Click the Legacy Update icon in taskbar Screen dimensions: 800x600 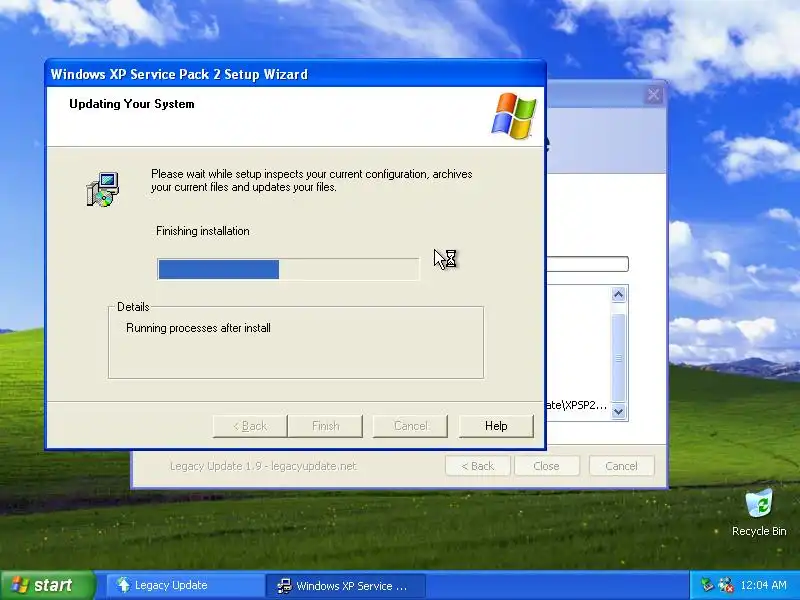(123, 585)
